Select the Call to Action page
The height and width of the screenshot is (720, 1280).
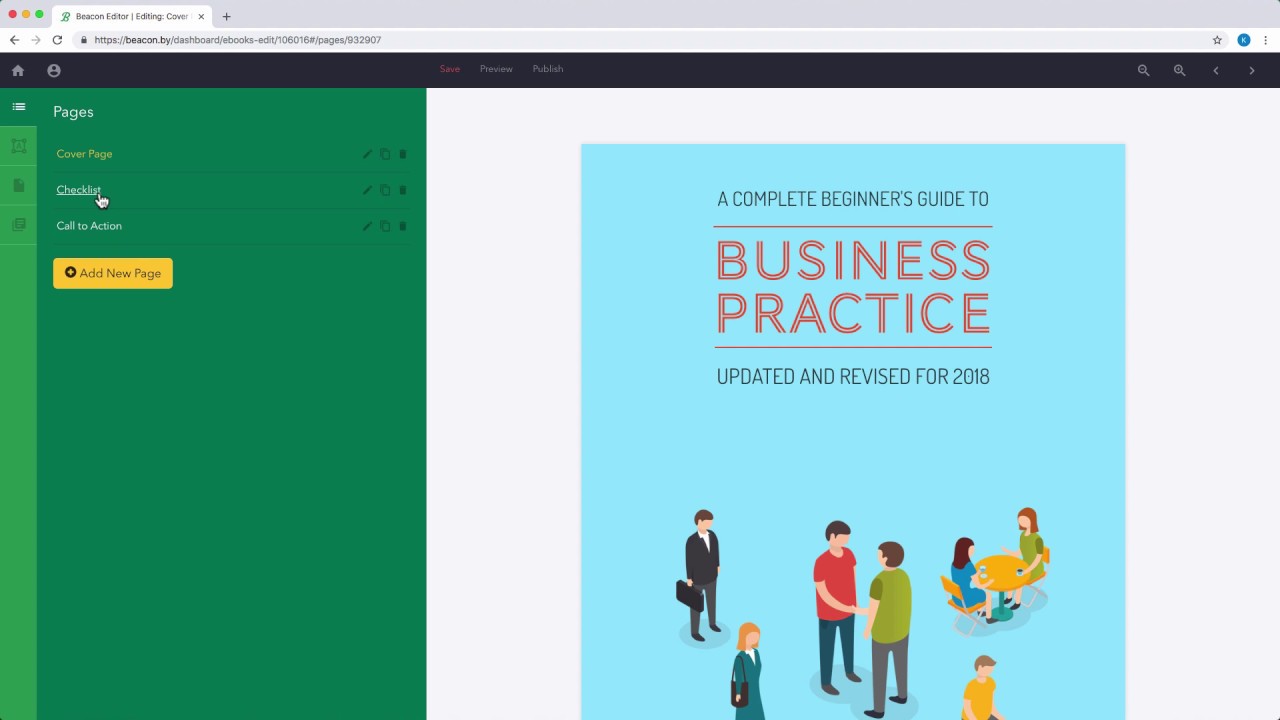(x=89, y=226)
